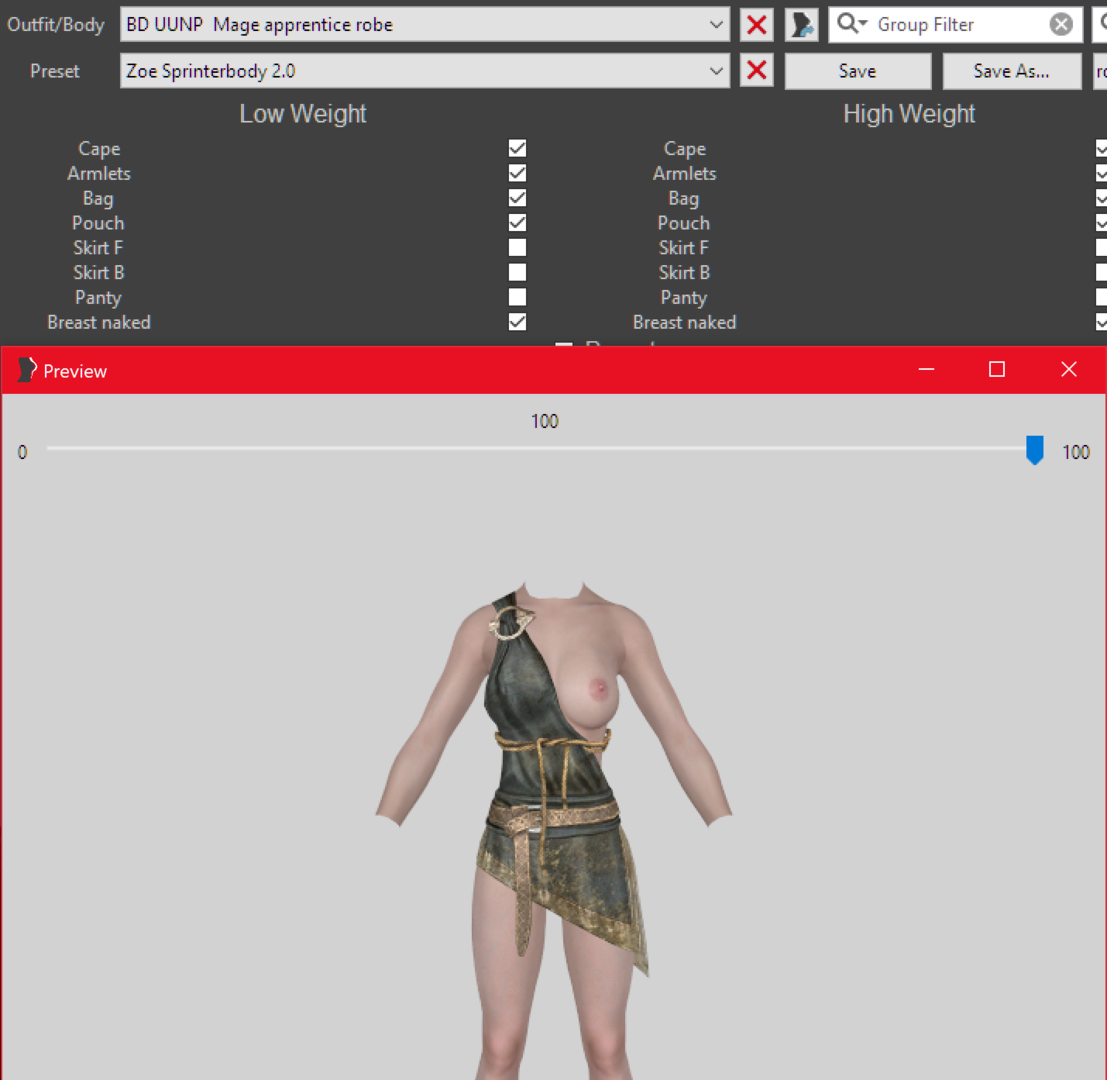Click the Low Weight Breast naked label
This screenshot has width=1107, height=1080.
[99, 323]
